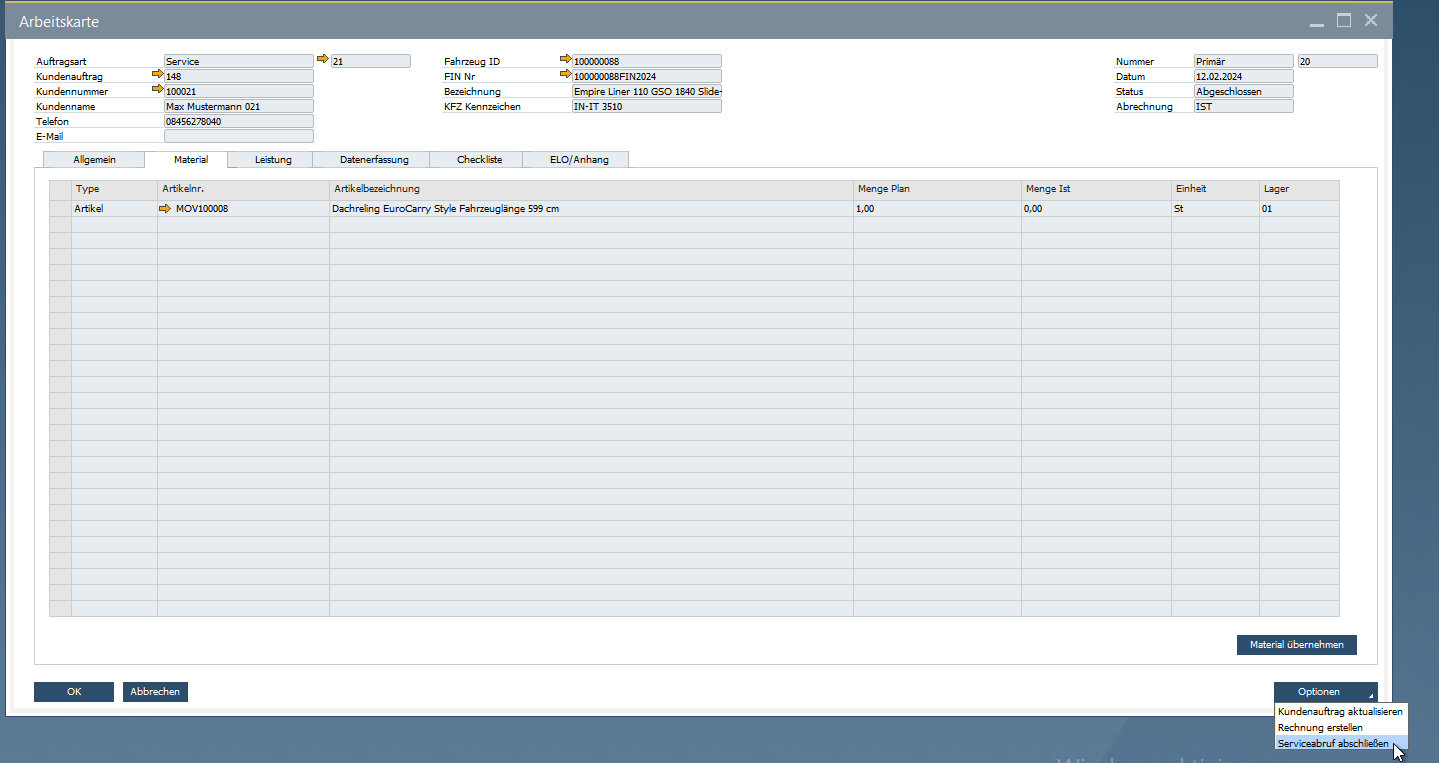Viewport: 1439px width, 763px height.
Task: Follow the Kundenauftrag 148 link arrow
Action: (x=157, y=74)
